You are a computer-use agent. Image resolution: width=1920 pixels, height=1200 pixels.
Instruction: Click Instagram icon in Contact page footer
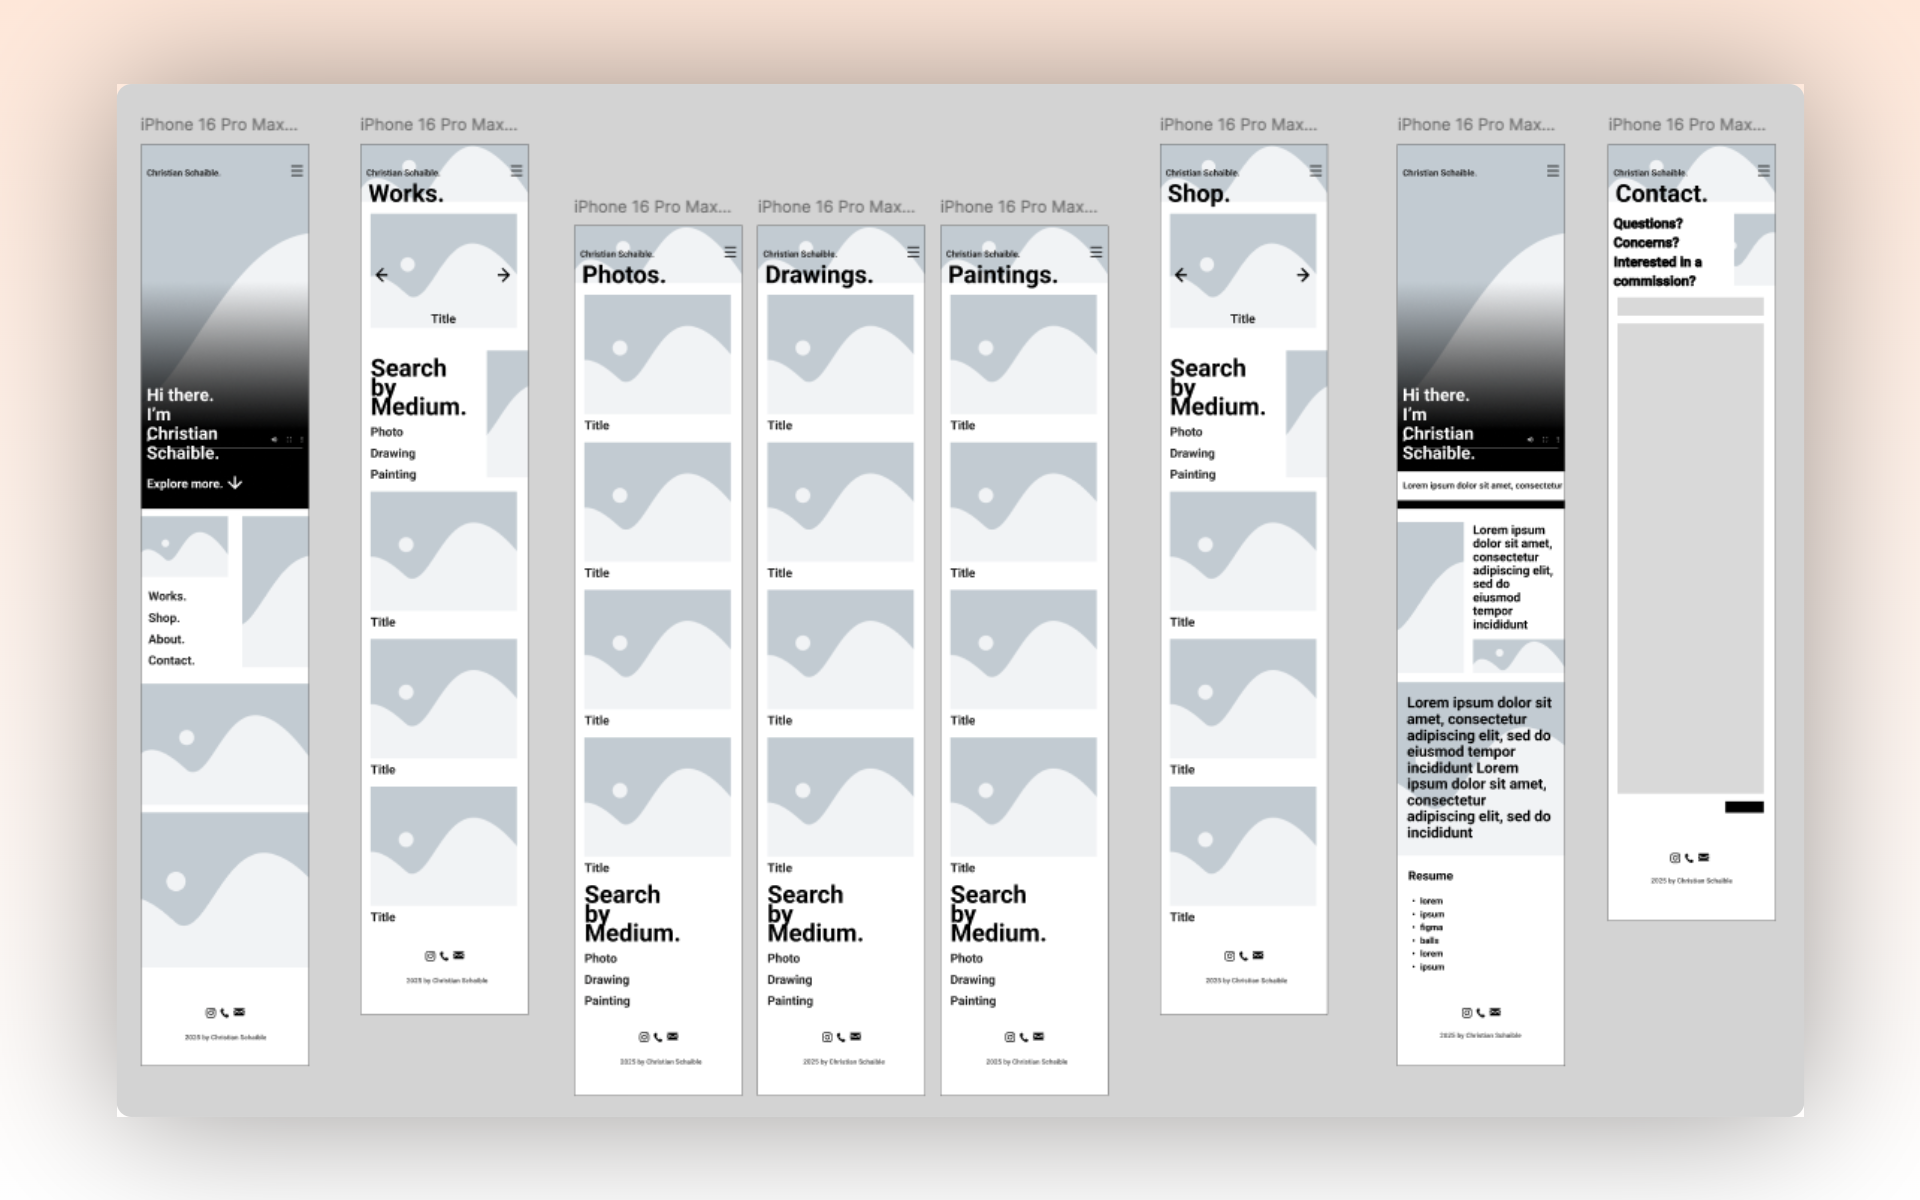pos(1674,858)
